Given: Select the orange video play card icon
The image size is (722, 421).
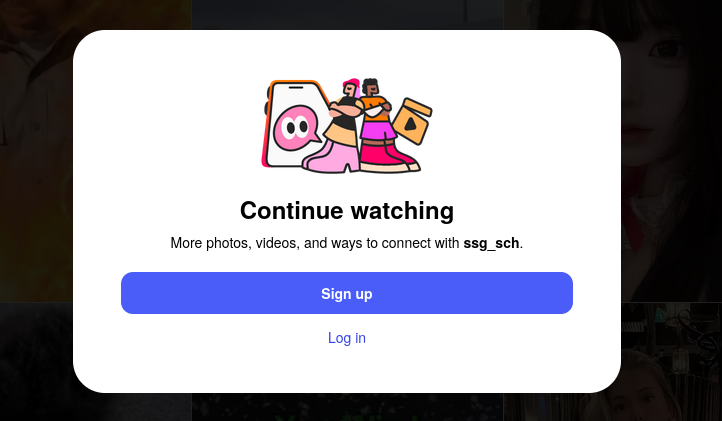Looking at the screenshot, I should click(412, 121).
